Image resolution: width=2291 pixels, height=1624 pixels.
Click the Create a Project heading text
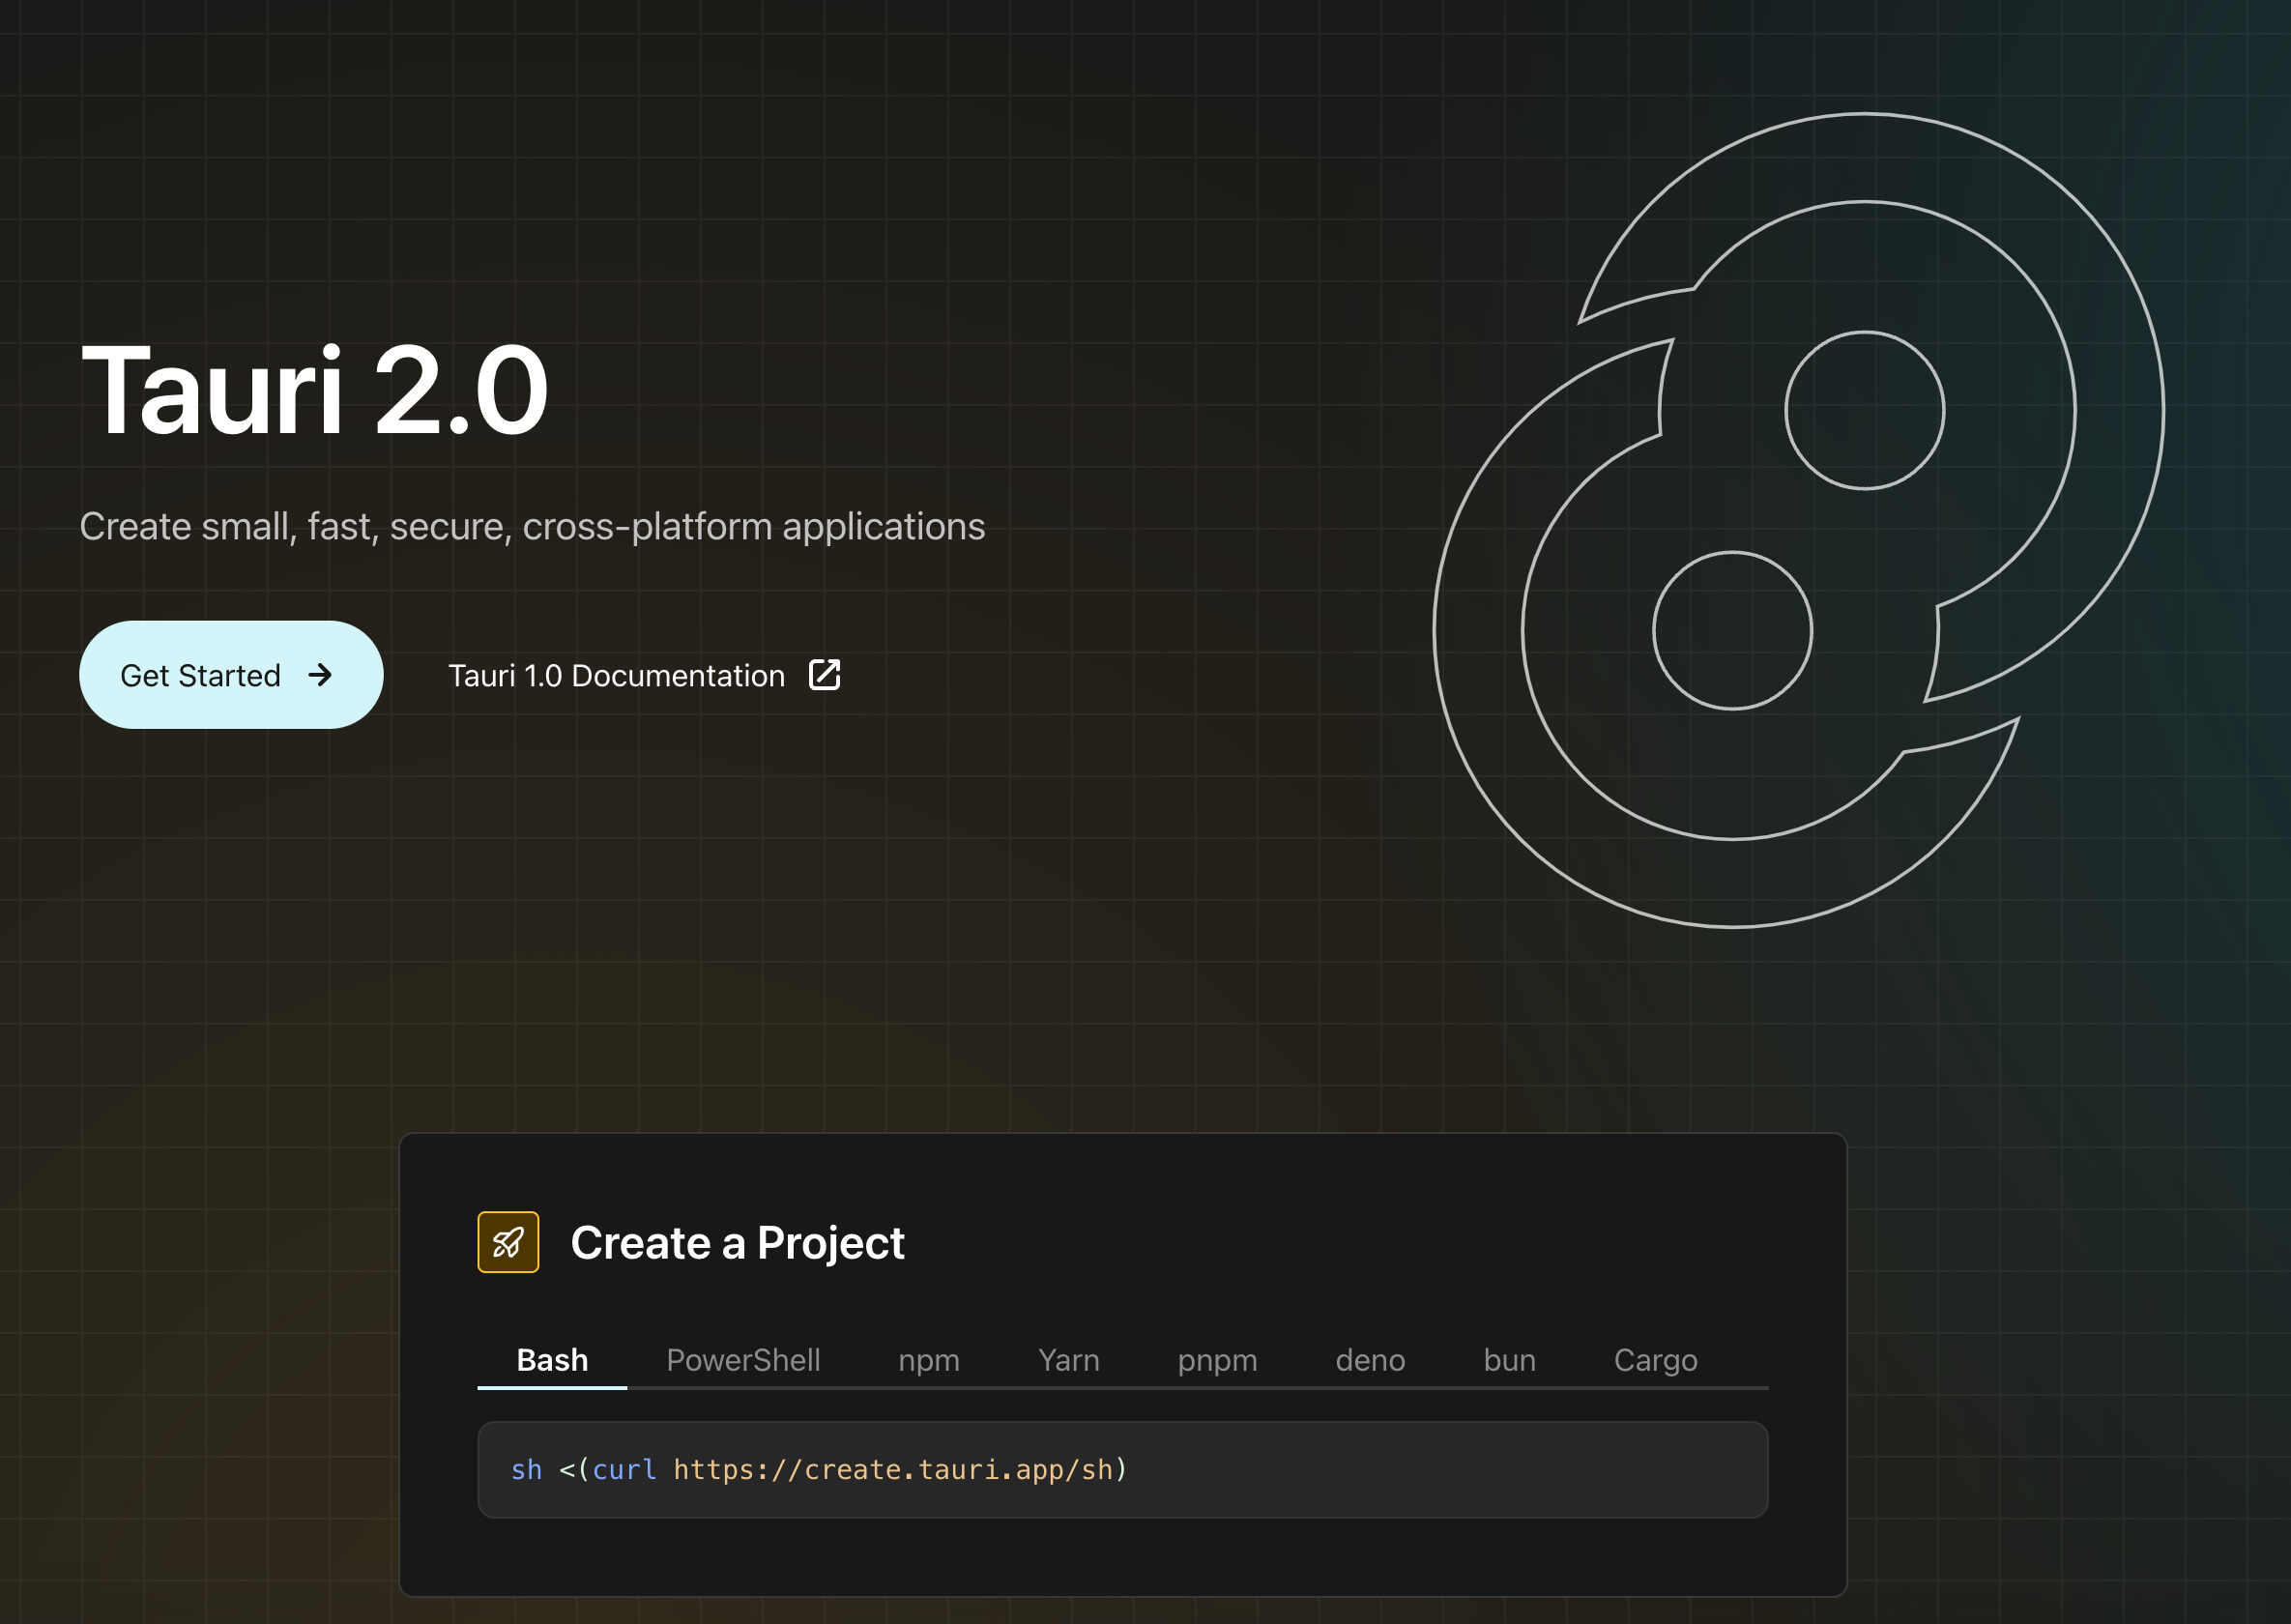point(737,1243)
